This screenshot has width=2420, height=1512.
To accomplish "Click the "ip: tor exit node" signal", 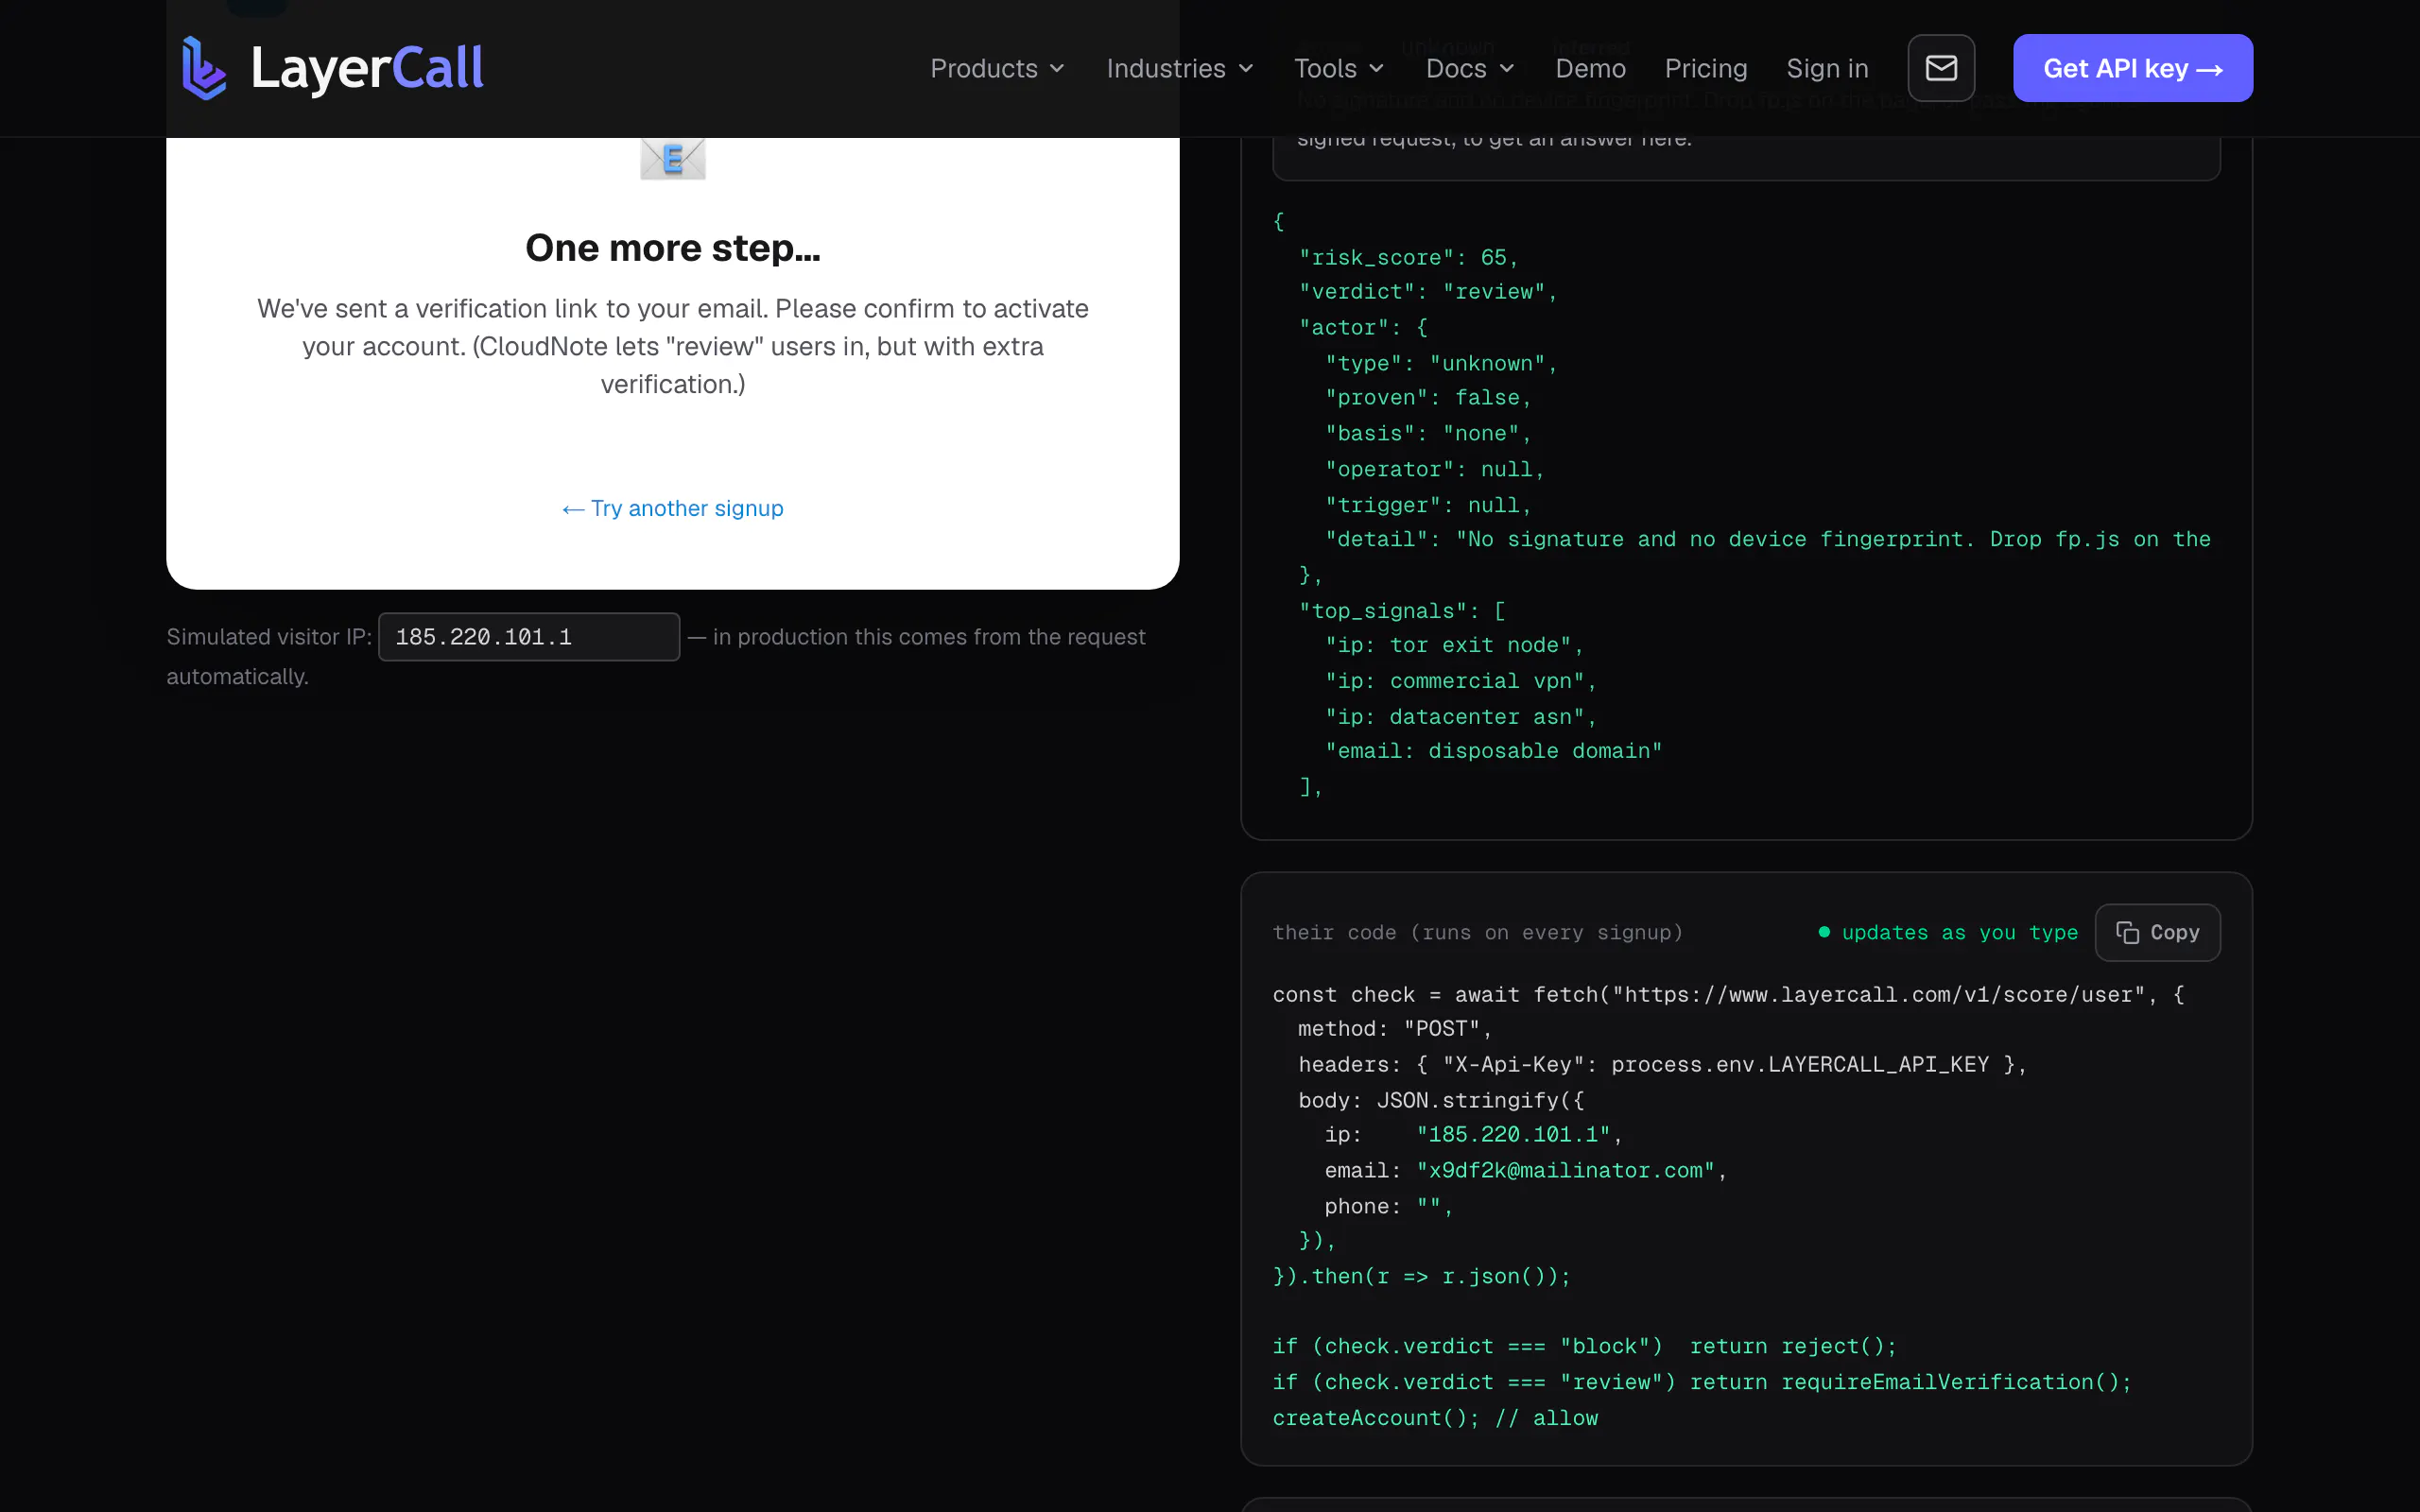I will pyautogui.click(x=1454, y=646).
